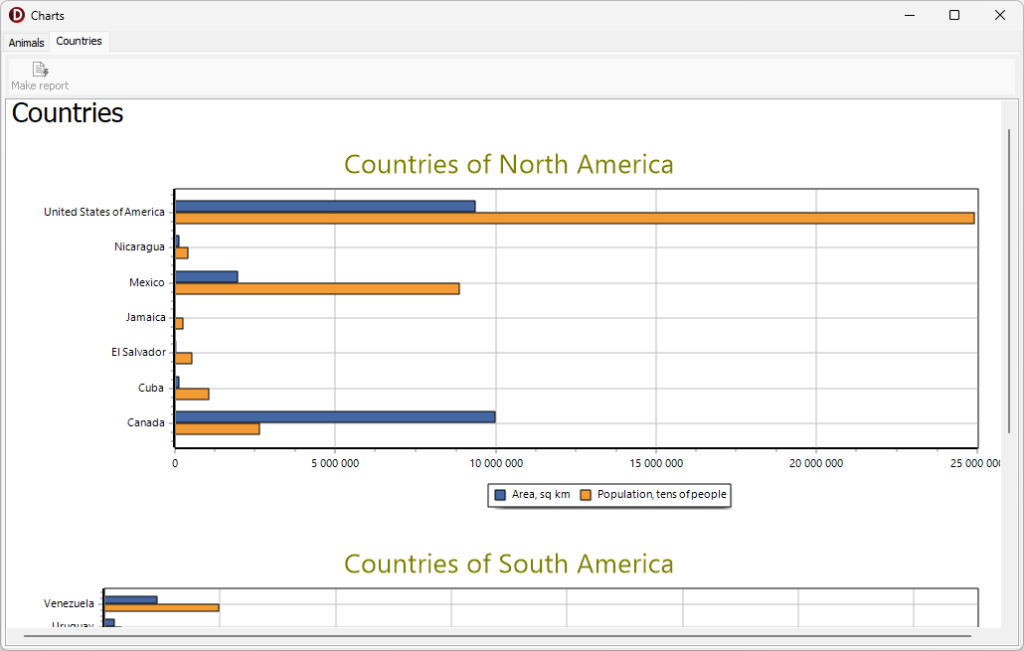This screenshot has height=651, width=1024.
Task: Click Cuba's orange population bar
Action: coord(191,394)
